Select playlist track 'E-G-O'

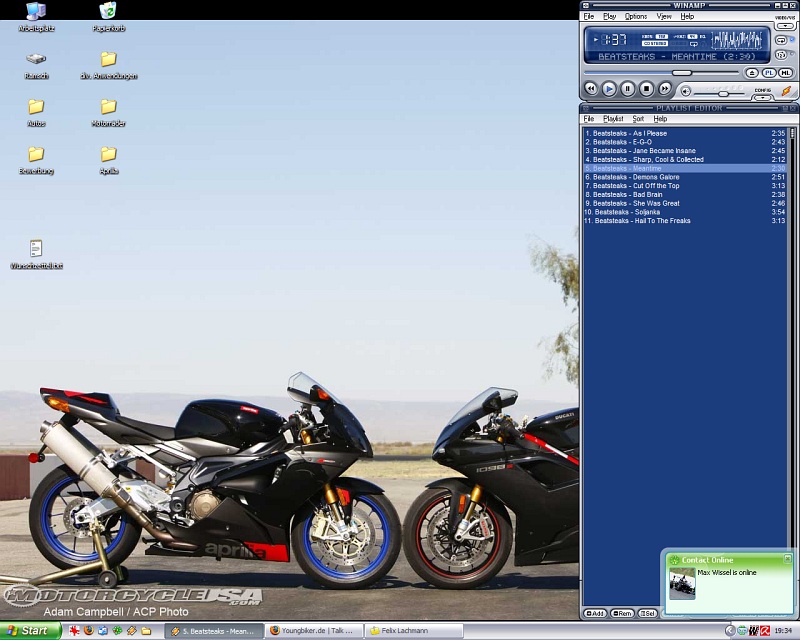[685, 142]
